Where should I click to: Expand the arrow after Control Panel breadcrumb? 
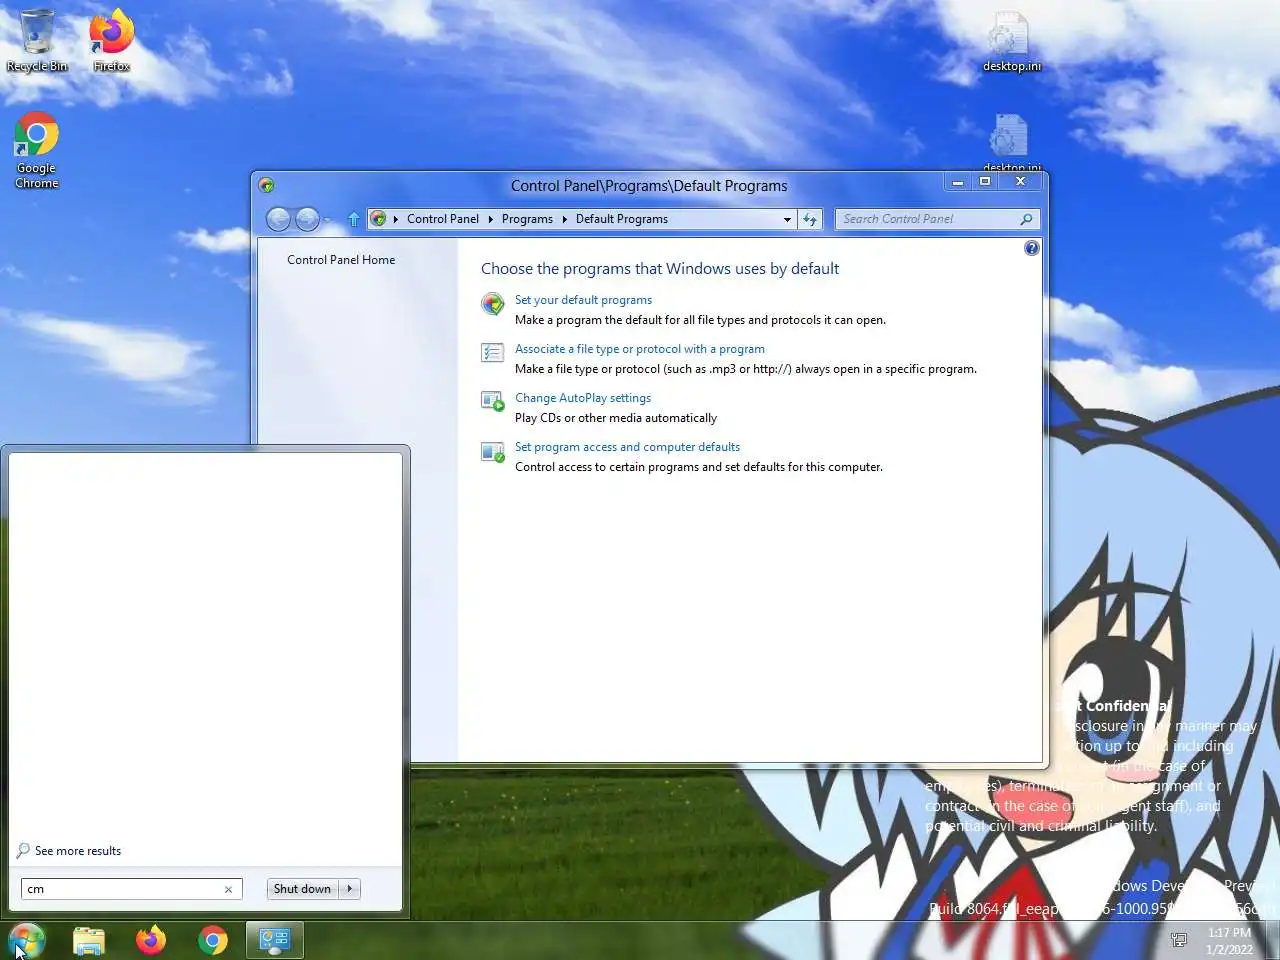point(490,219)
